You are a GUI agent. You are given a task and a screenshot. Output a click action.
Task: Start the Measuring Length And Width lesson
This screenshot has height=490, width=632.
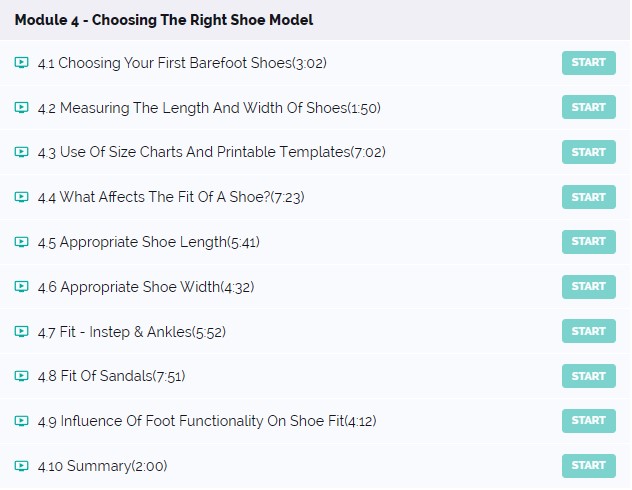(588, 107)
